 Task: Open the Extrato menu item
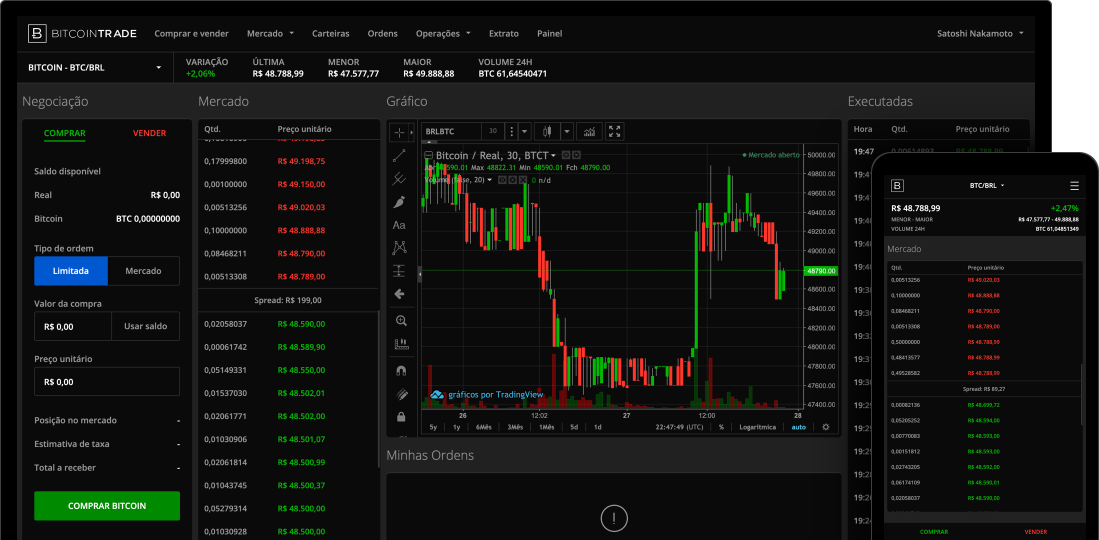[x=504, y=33]
